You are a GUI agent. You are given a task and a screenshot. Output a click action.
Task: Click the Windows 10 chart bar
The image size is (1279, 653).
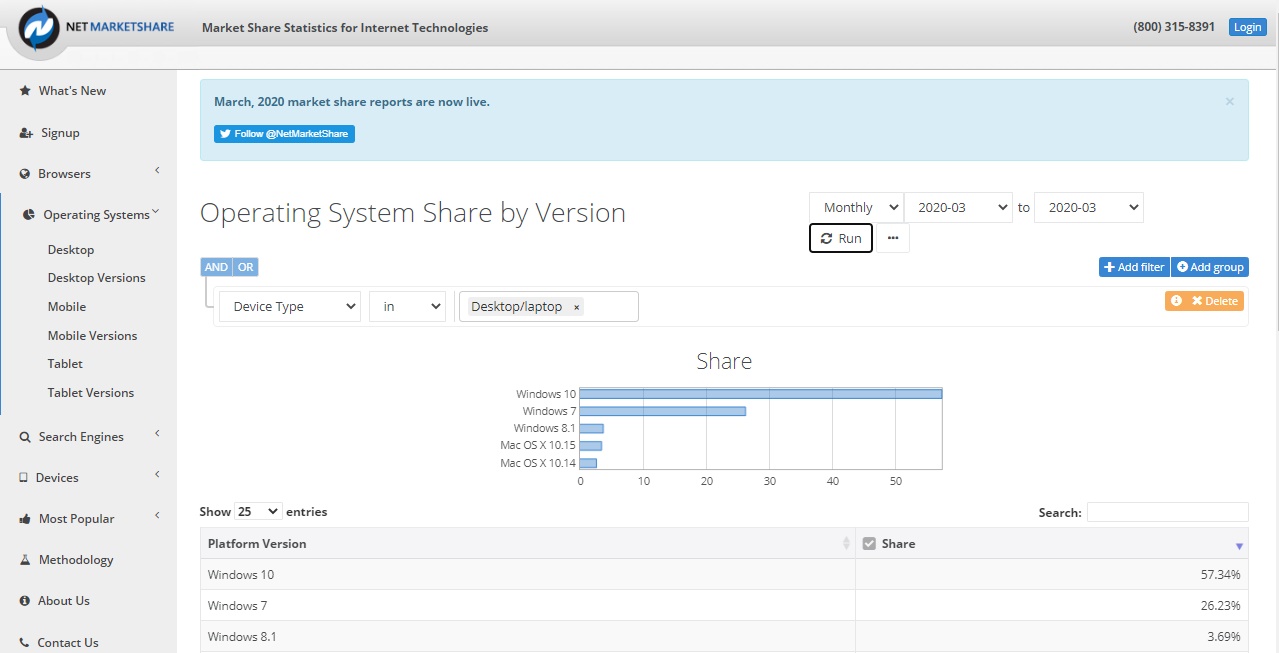coord(761,394)
